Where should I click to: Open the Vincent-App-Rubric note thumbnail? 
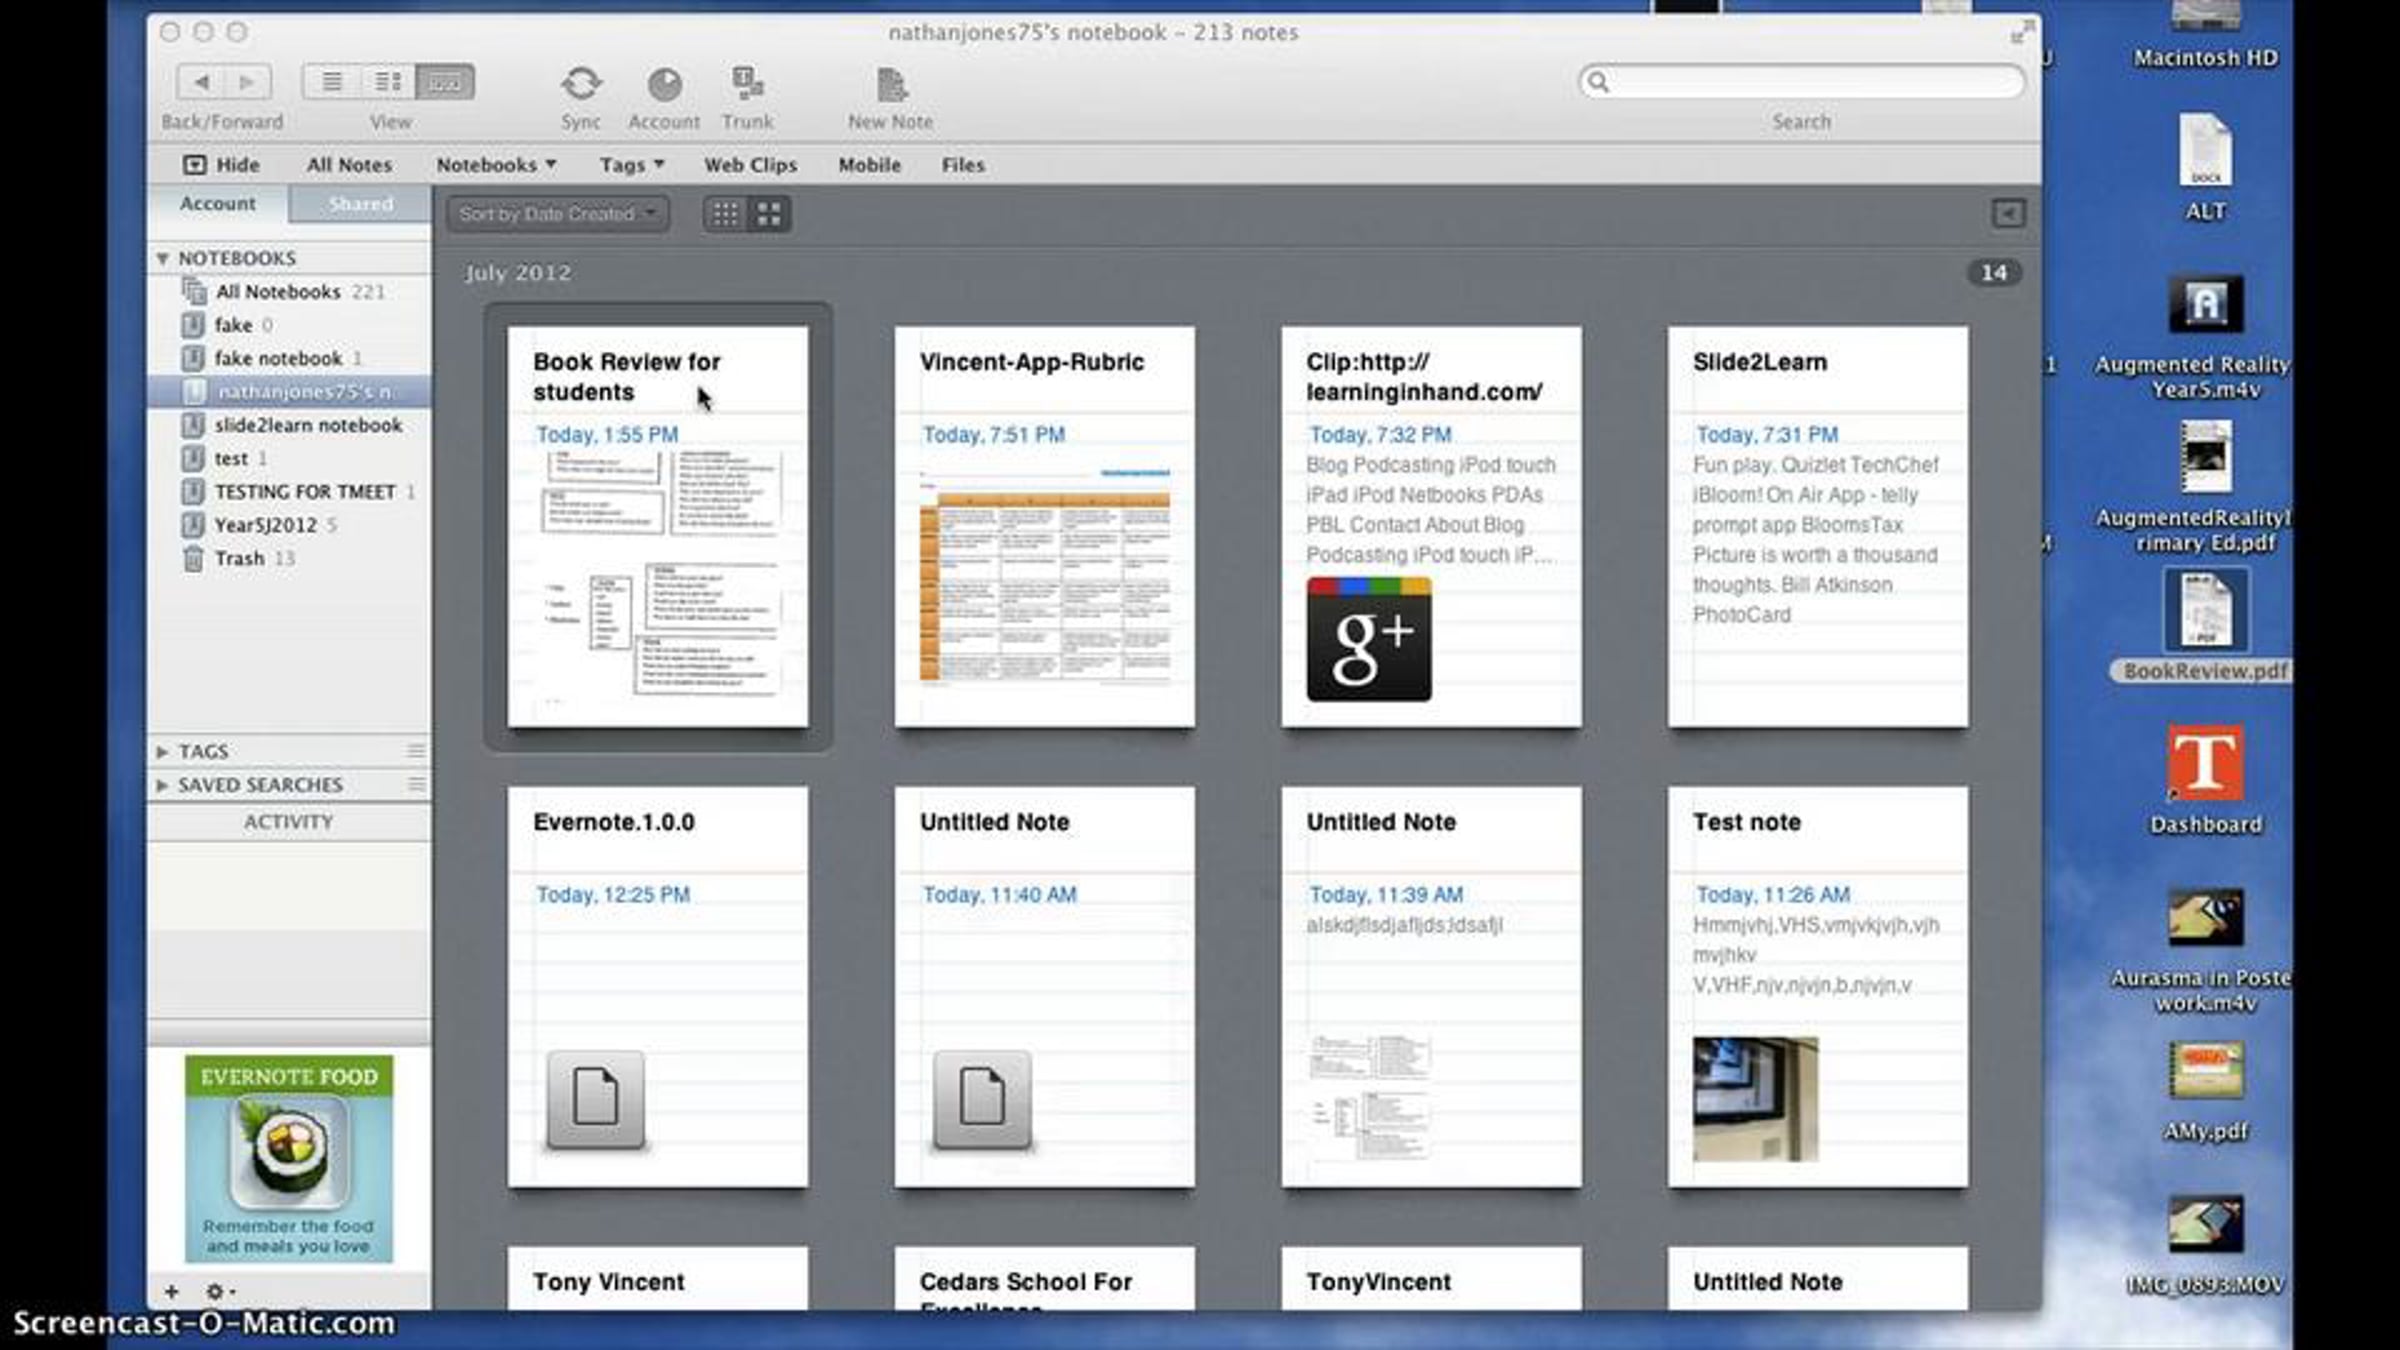[x=1044, y=527]
